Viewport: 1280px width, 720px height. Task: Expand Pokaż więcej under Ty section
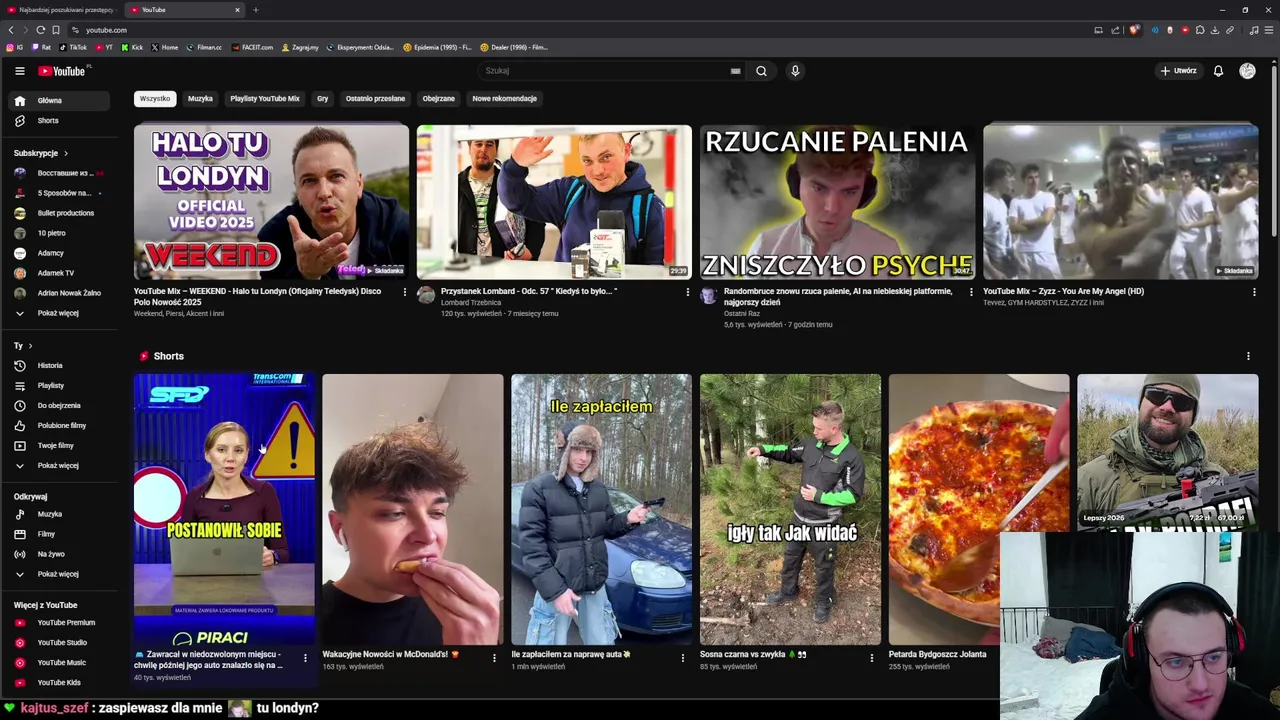click(x=59, y=465)
